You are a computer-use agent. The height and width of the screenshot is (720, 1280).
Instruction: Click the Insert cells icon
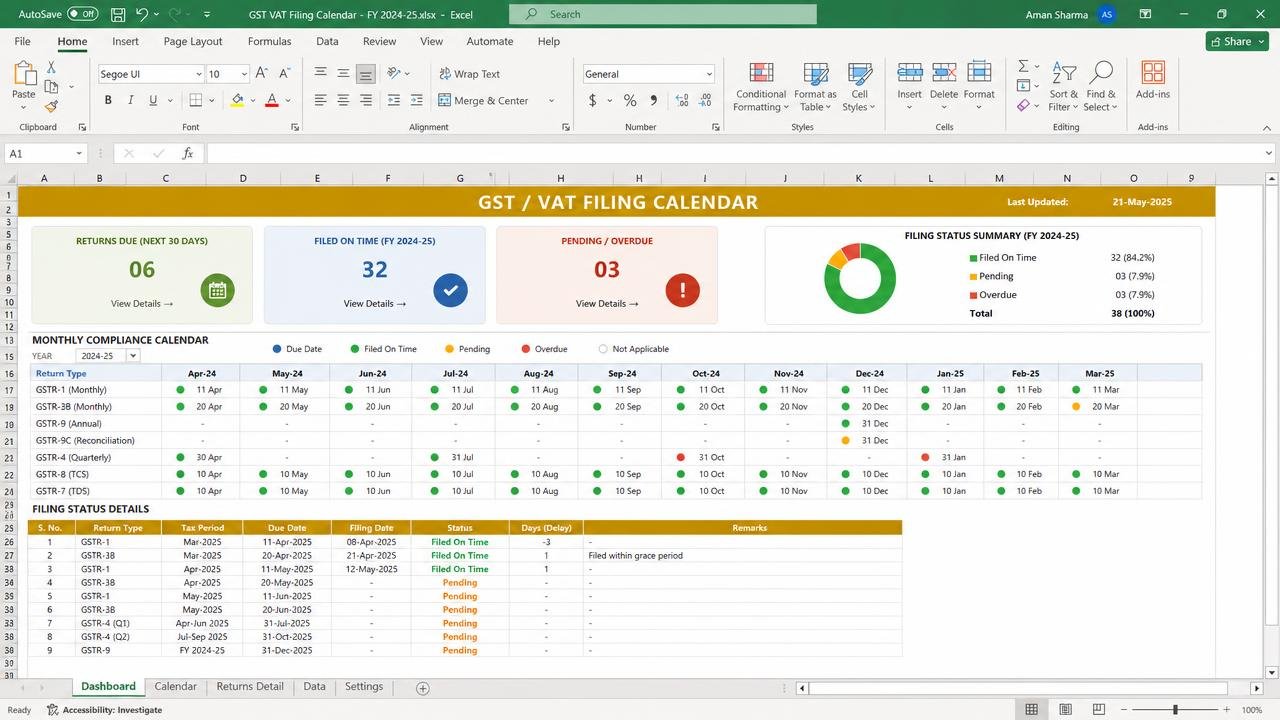[x=909, y=74]
